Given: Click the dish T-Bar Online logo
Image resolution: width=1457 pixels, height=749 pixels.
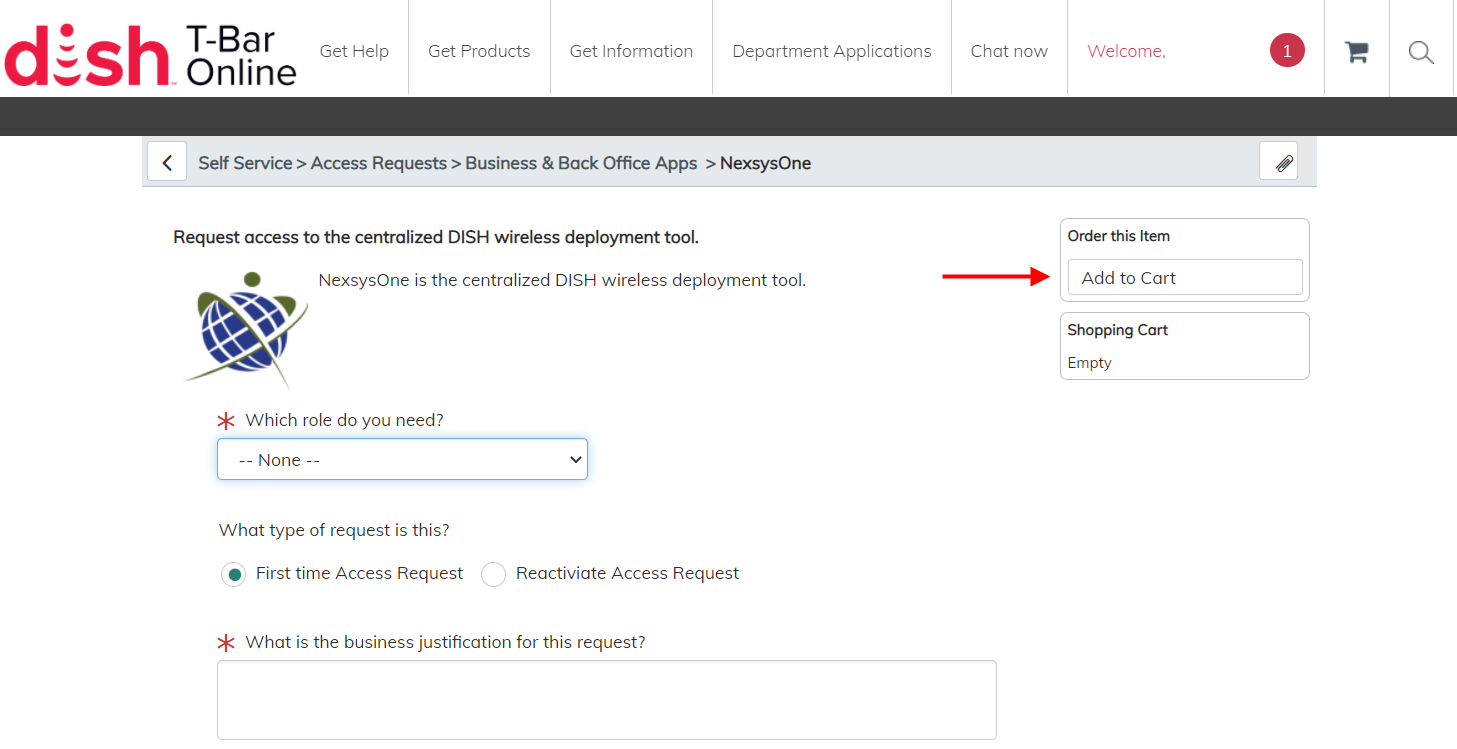Looking at the screenshot, I should (x=150, y=54).
